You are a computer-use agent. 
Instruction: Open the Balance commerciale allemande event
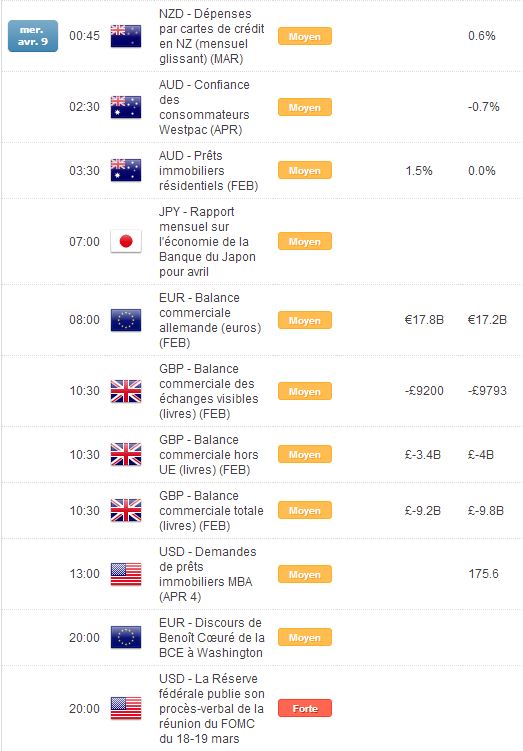click(210, 320)
